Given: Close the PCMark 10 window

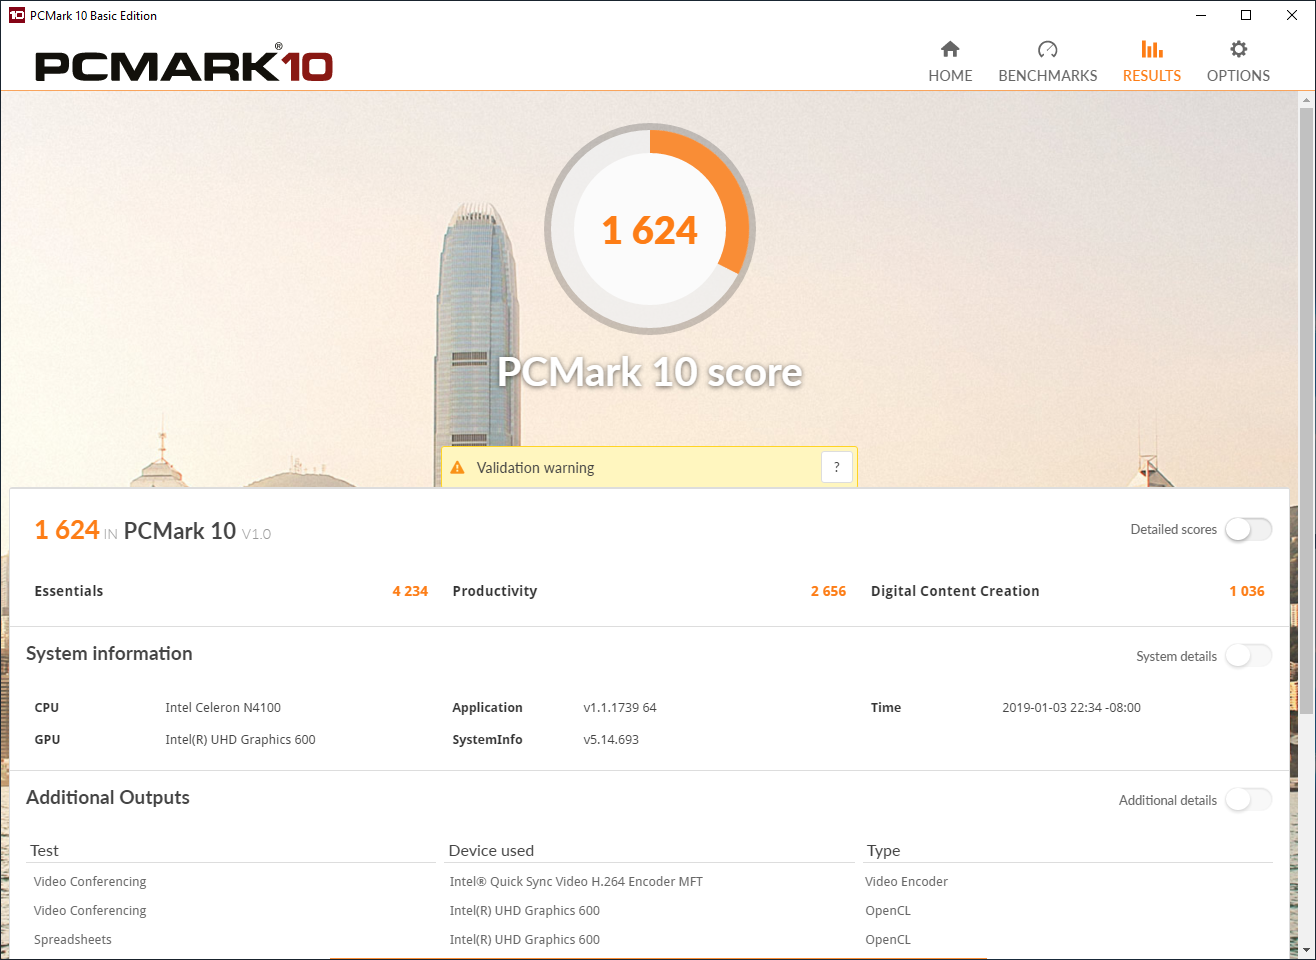Looking at the screenshot, I should 1292,15.
